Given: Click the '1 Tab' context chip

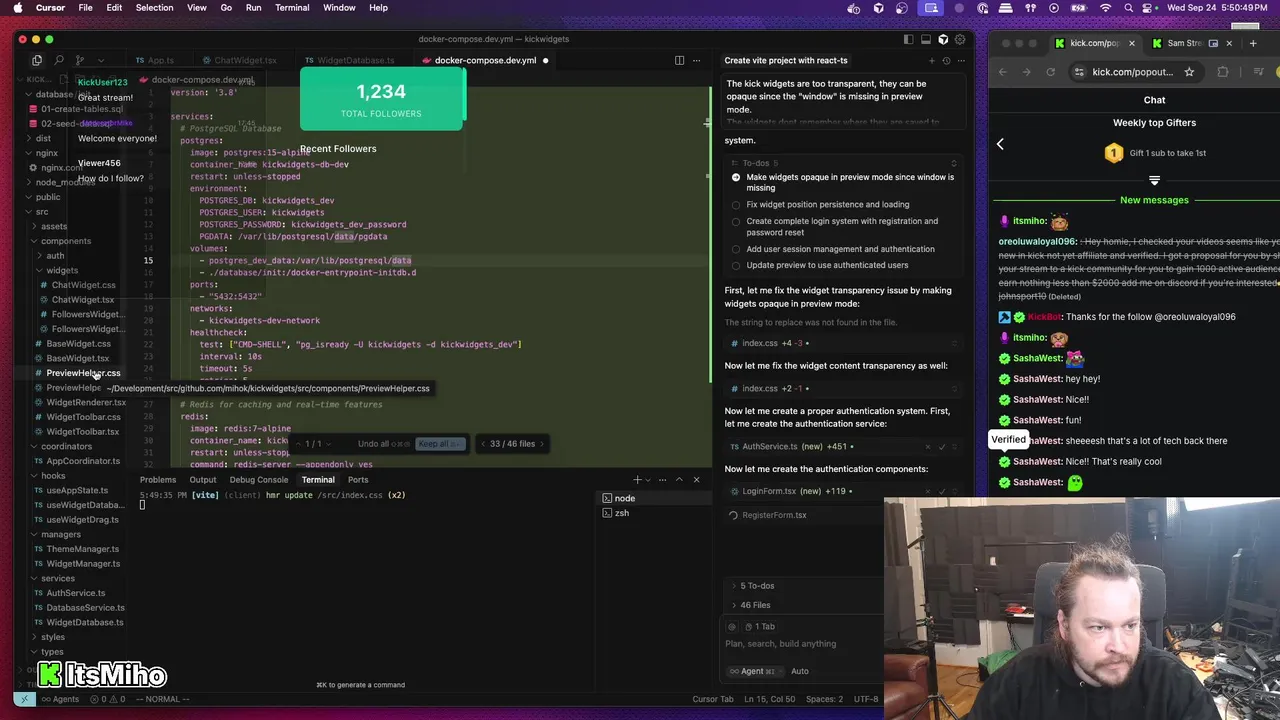Looking at the screenshot, I should [x=759, y=627].
